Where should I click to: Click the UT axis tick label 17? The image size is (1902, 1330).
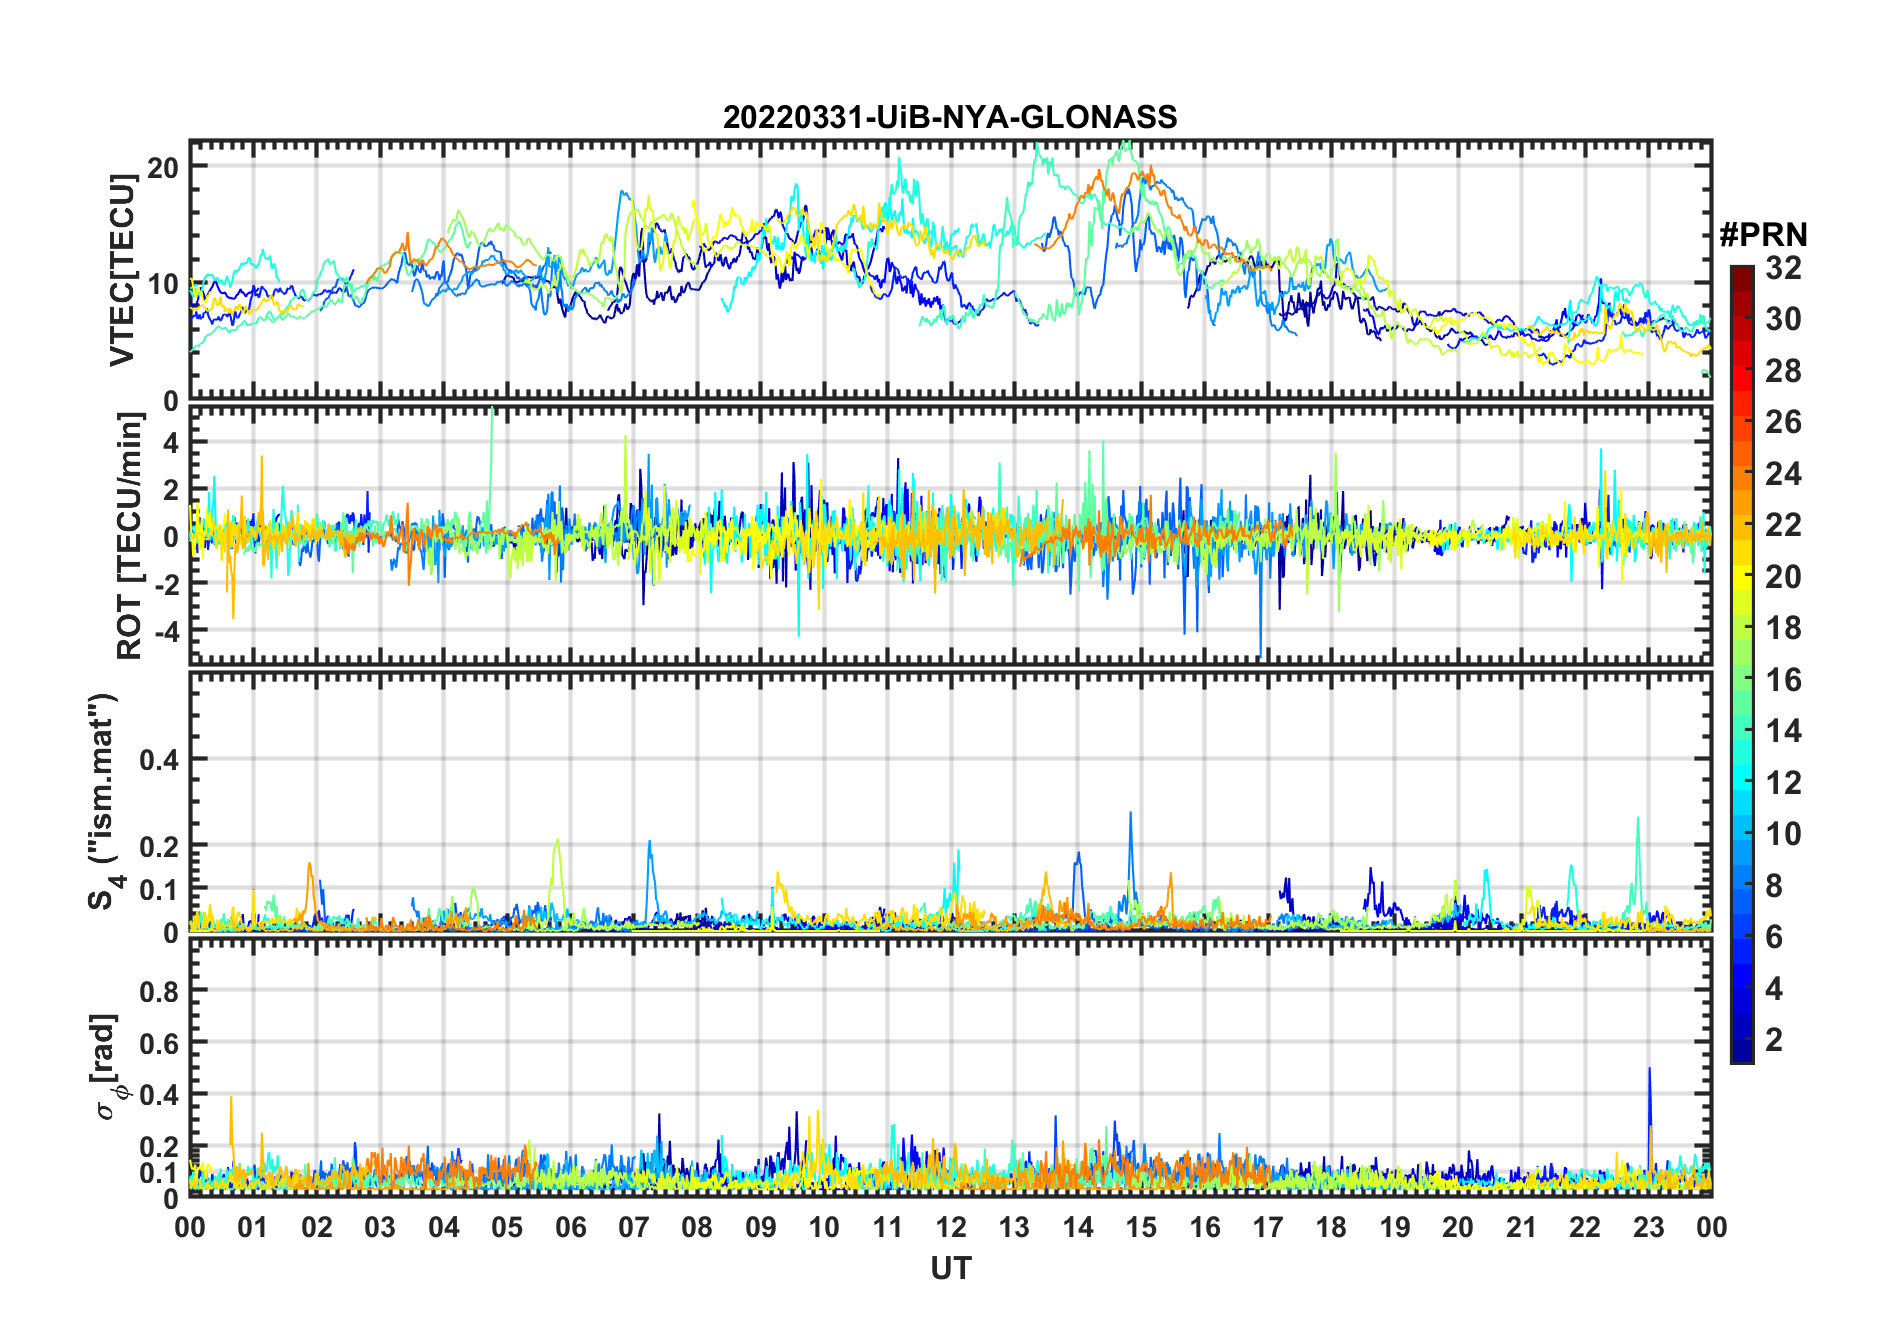tap(1268, 1227)
